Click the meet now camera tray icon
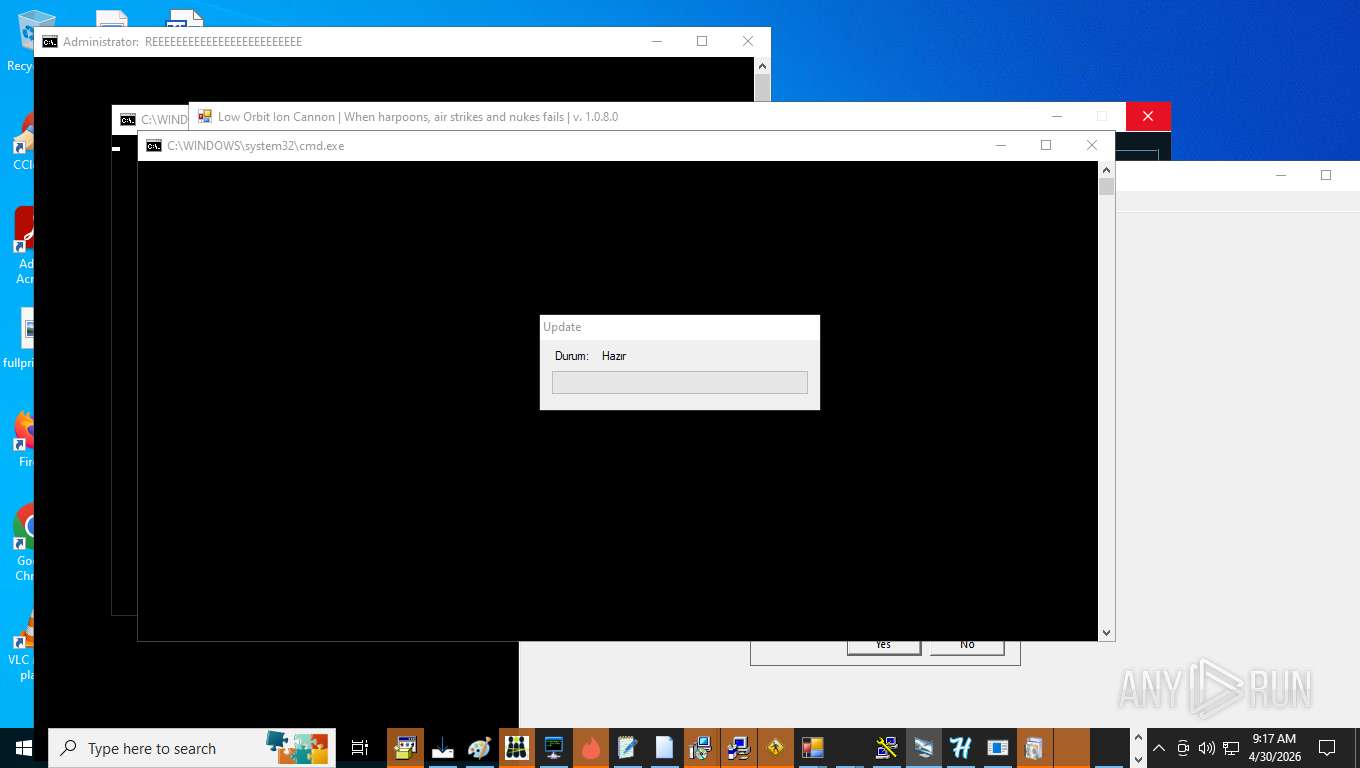The width and height of the screenshot is (1360, 768). coord(1183,748)
